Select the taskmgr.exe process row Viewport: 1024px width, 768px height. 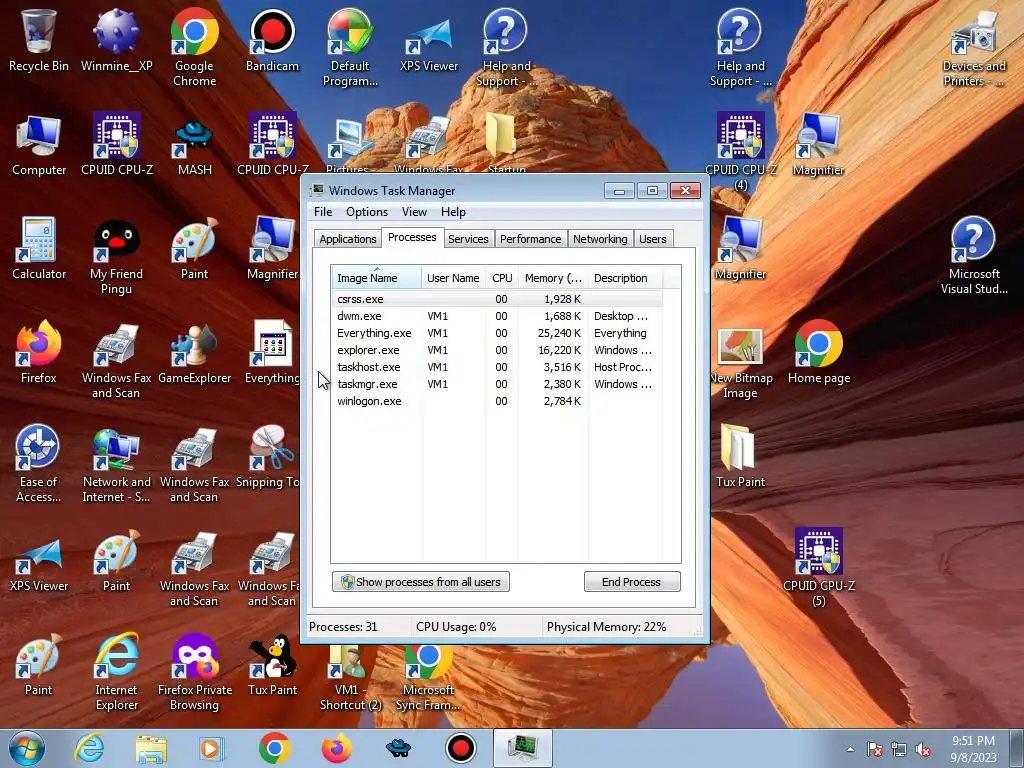pos(497,384)
